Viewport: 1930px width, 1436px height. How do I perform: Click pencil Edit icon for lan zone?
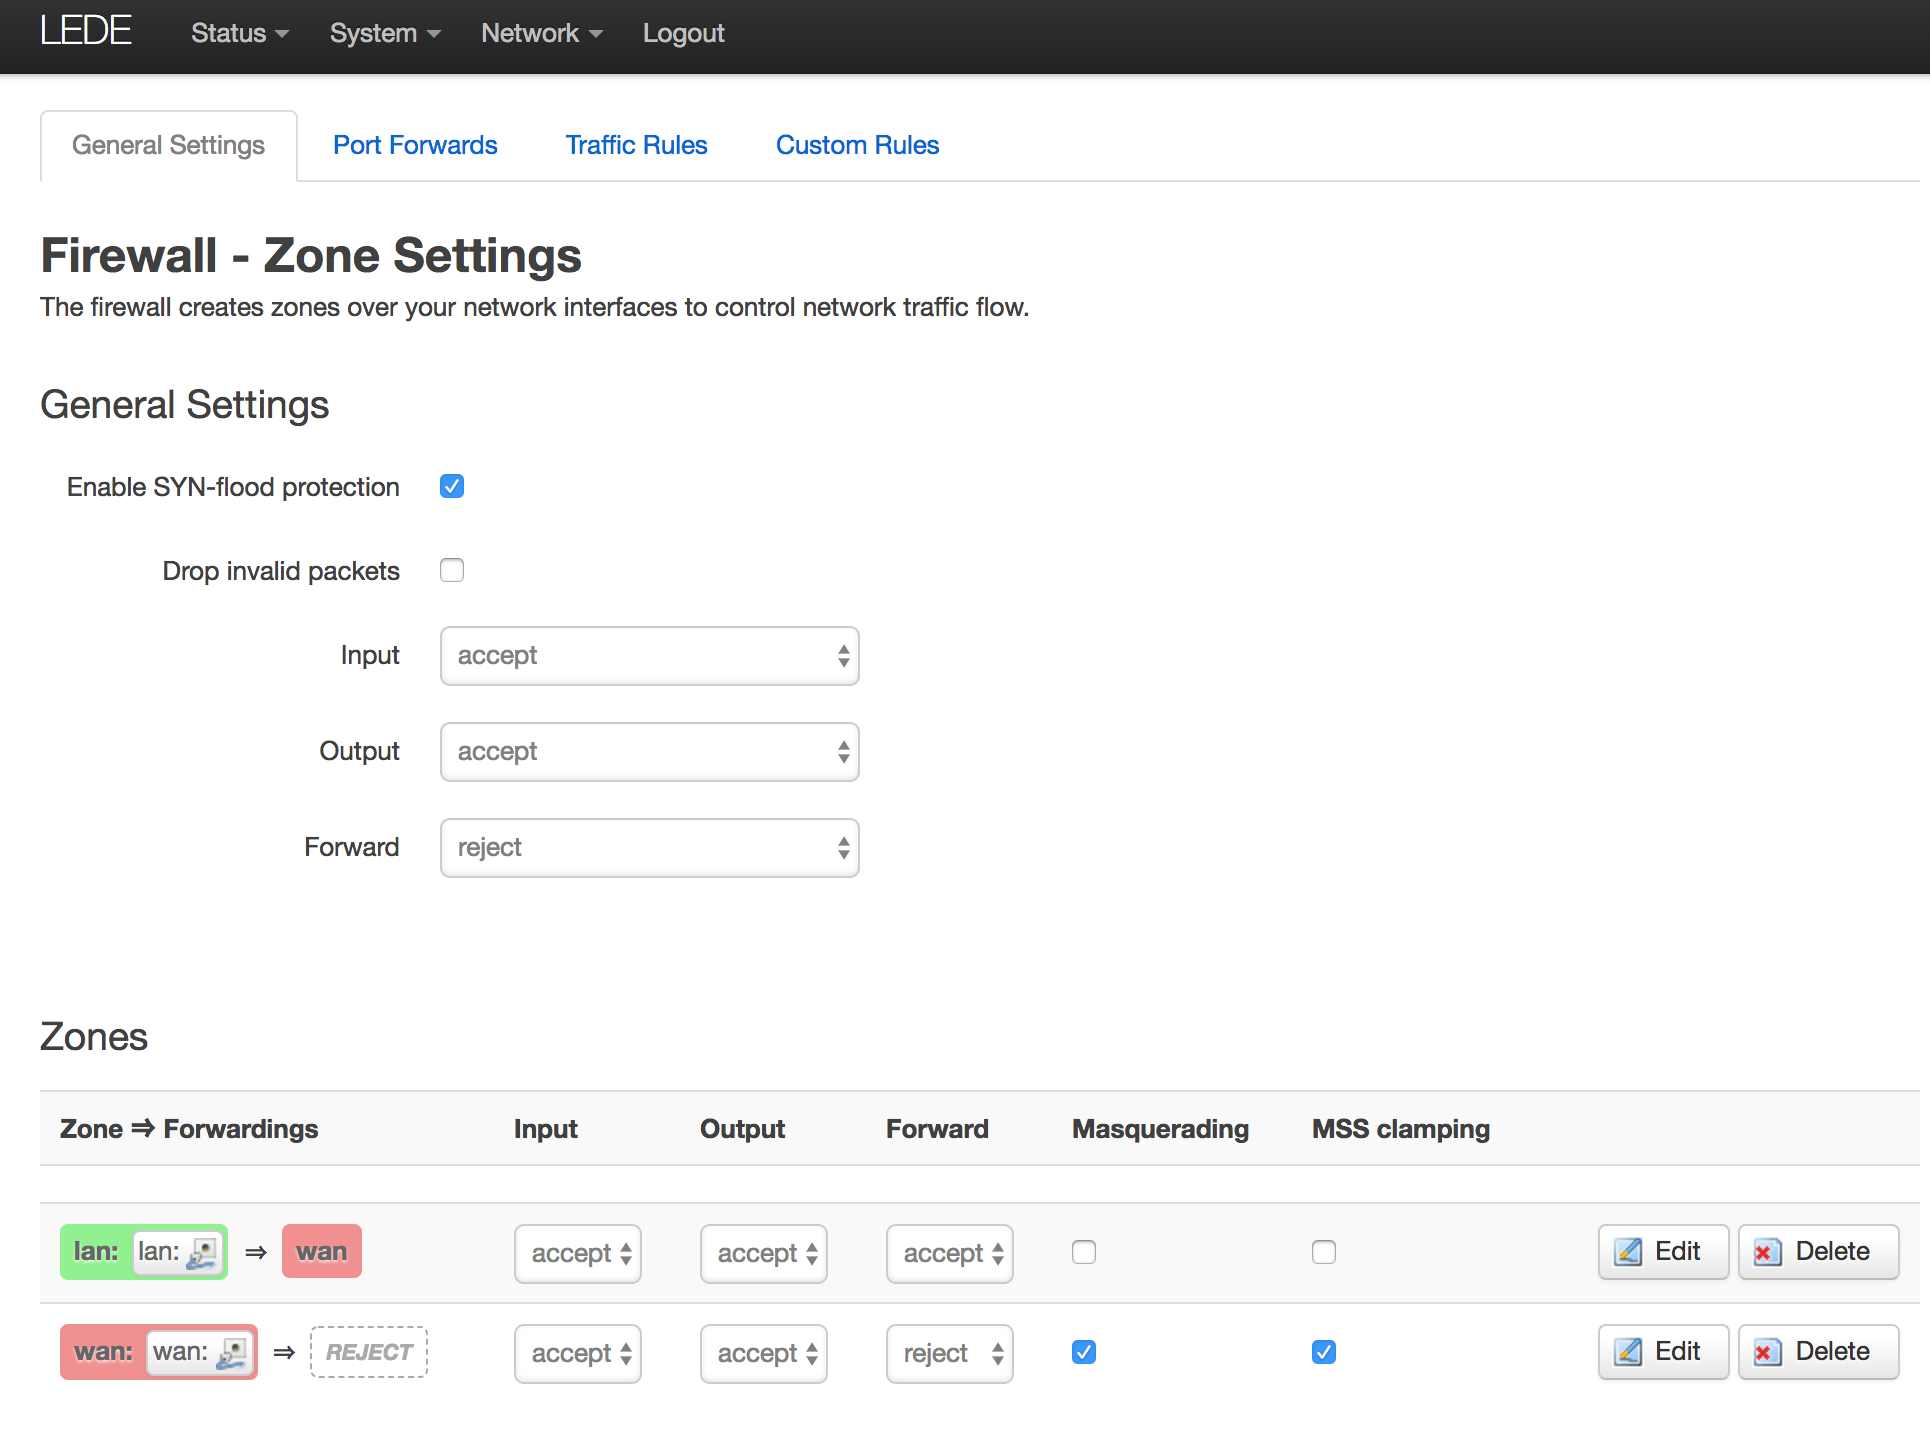pyautogui.click(x=1629, y=1252)
